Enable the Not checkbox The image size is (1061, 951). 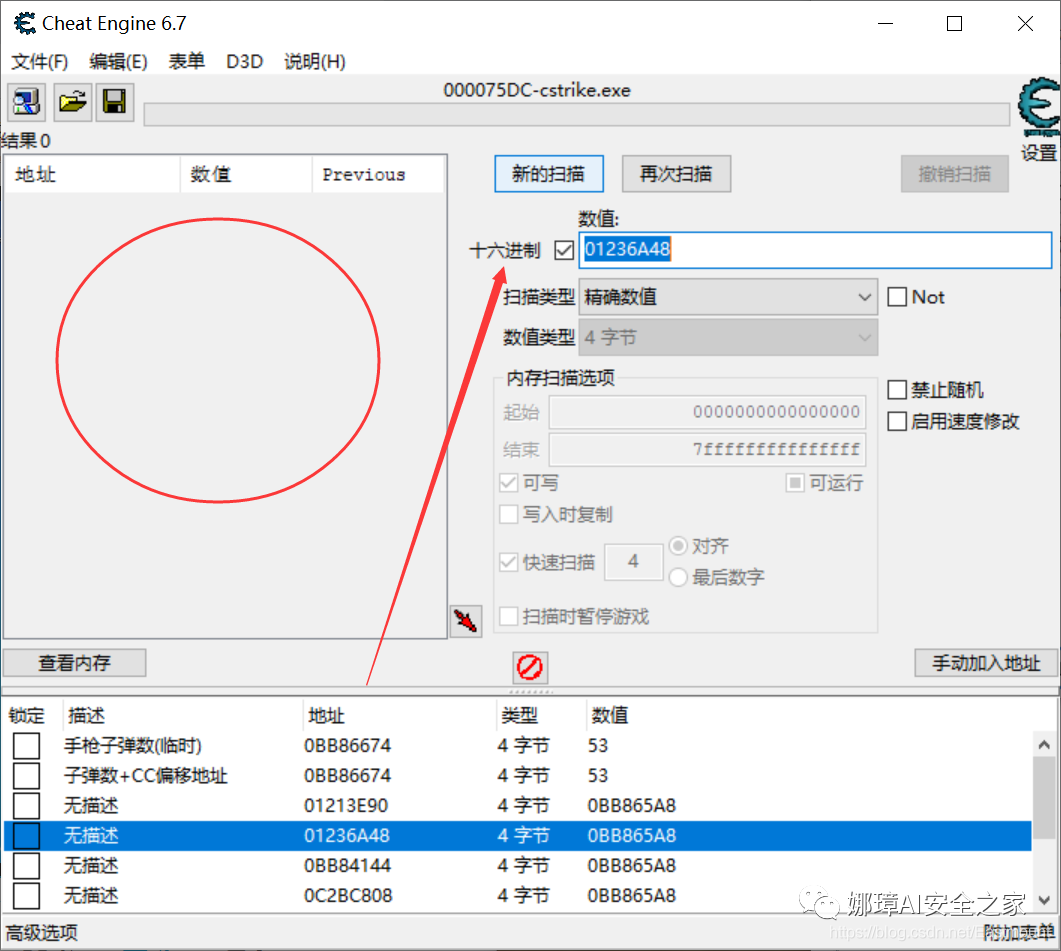coord(897,296)
